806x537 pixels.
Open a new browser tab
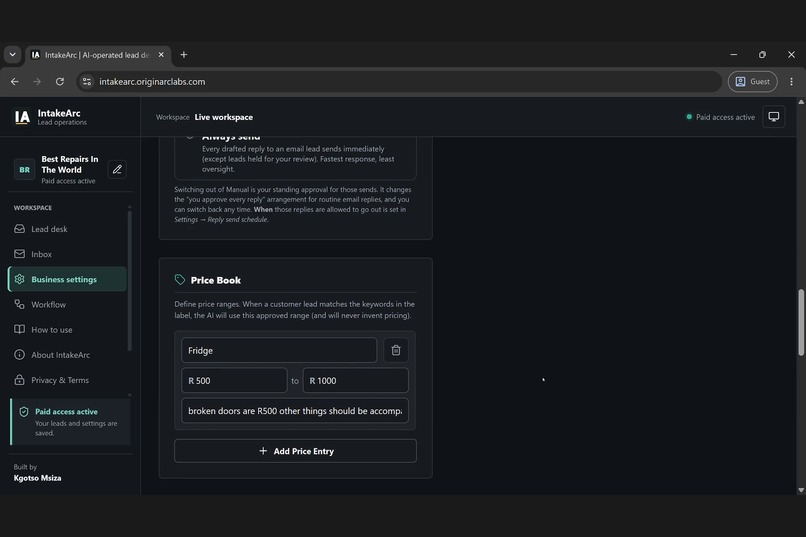pyautogui.click(x=184, y=54)
